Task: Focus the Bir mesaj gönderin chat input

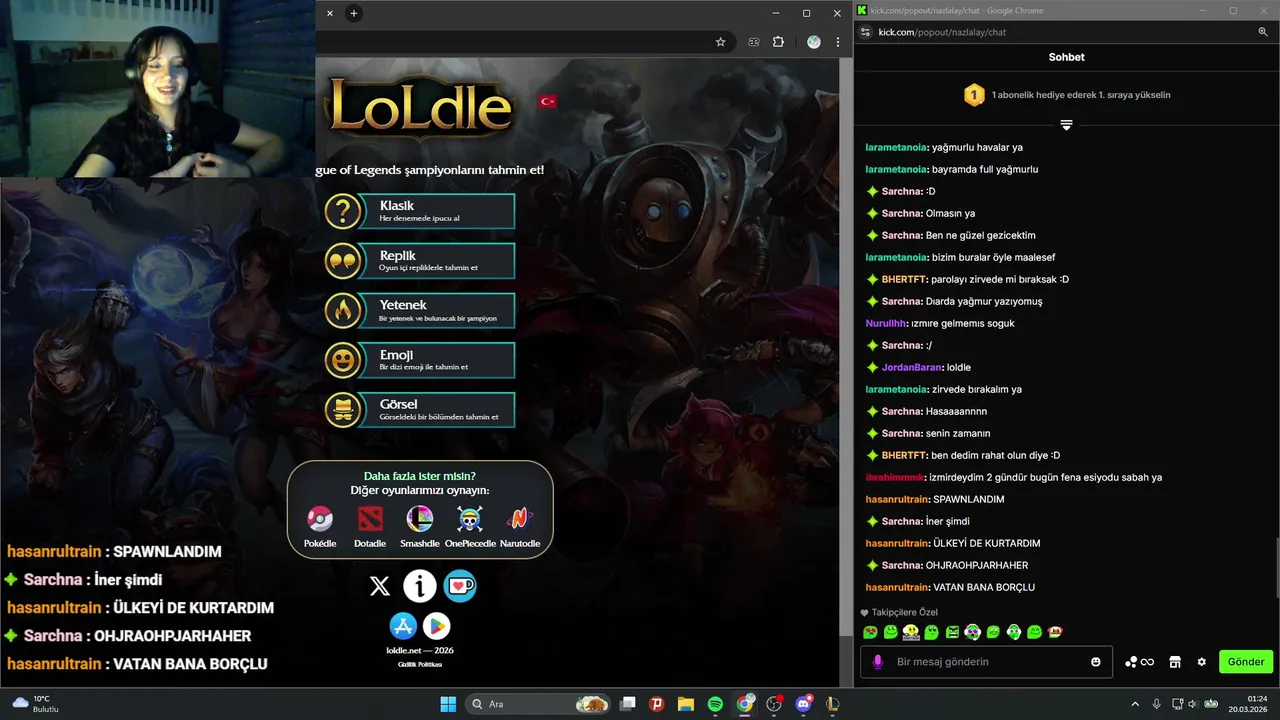Action: click(x=986, y=662)
